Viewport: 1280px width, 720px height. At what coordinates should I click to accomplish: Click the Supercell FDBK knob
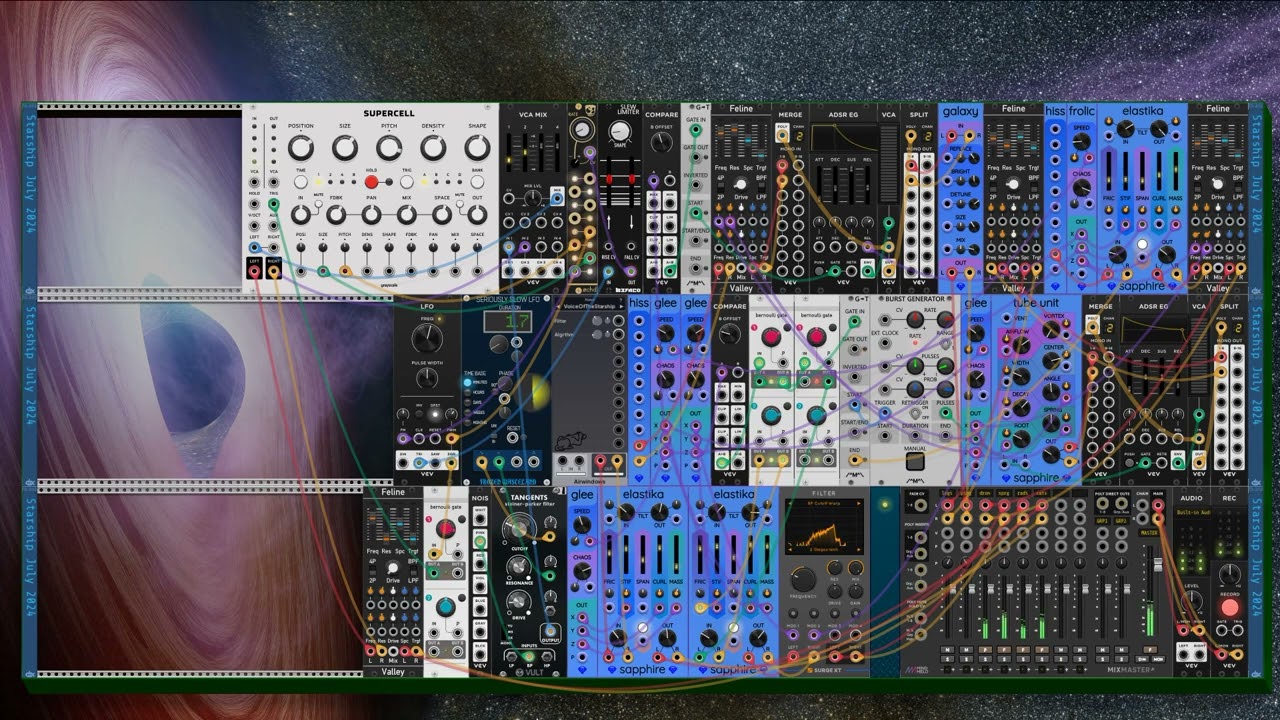click(336, 214)
